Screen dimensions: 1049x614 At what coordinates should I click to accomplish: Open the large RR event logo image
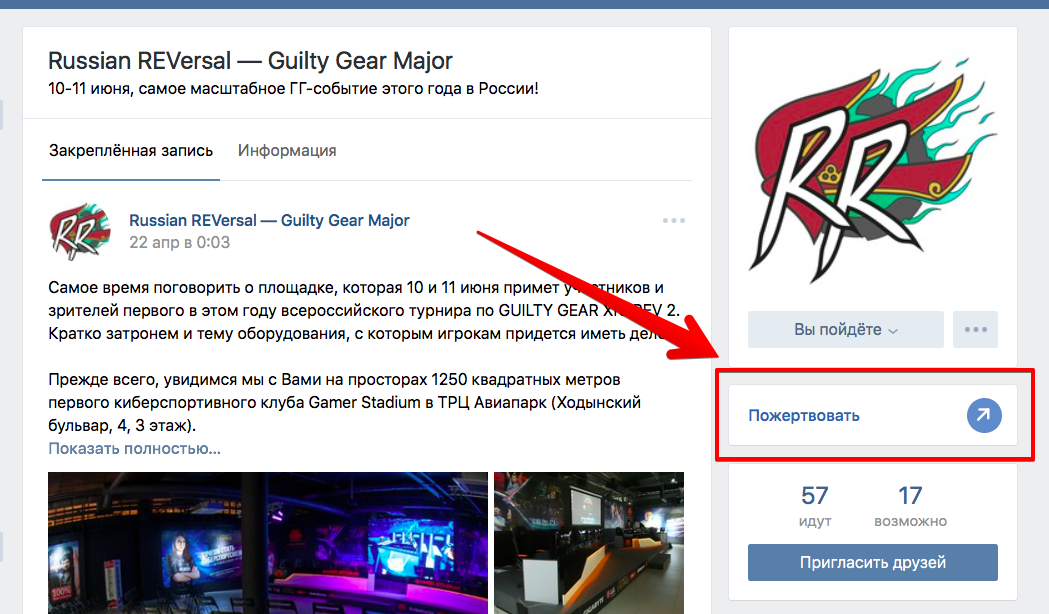point(873,171)
